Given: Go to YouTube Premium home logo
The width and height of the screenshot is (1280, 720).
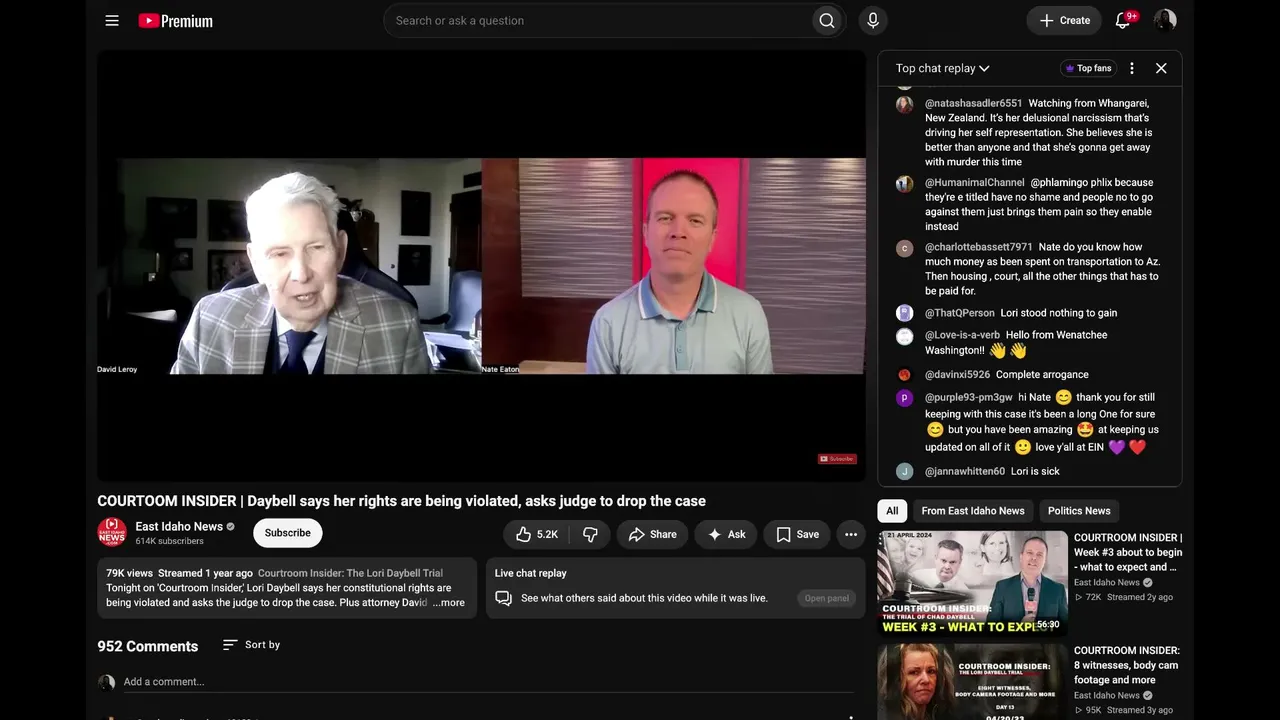Looking at the screenshot, I should (175, 20).
